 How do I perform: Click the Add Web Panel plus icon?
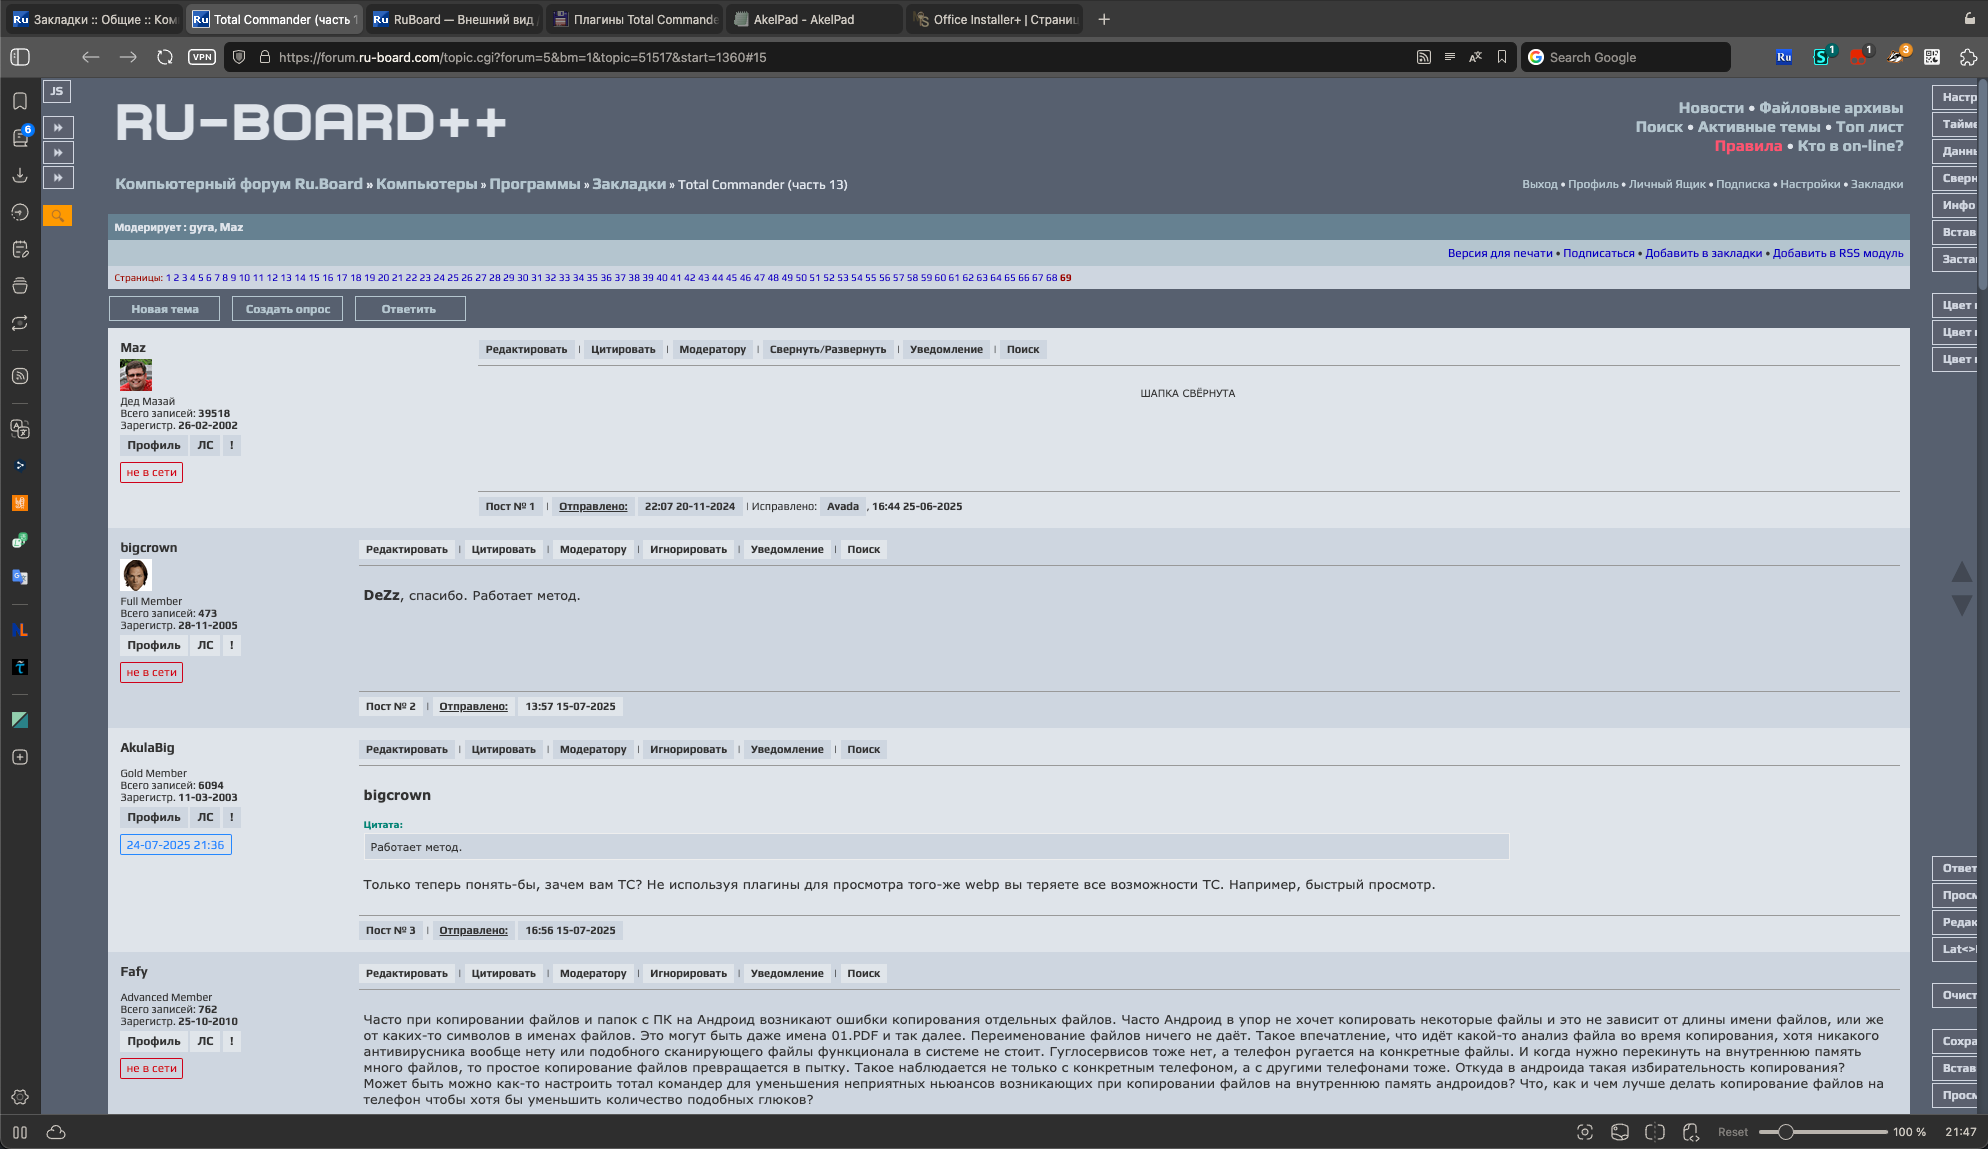pyautogui.click(x=20, y=757)
